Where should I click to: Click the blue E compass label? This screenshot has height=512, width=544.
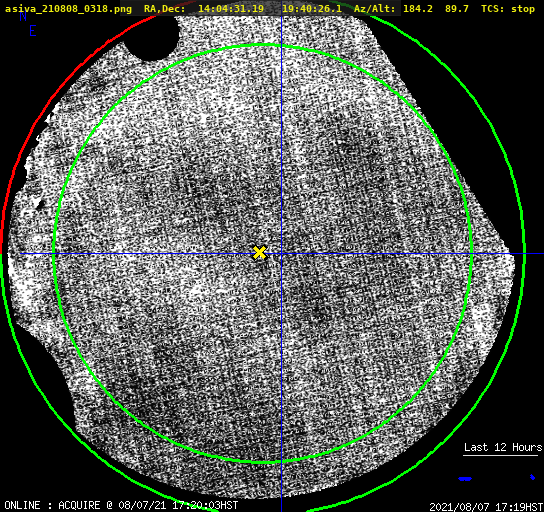click(x=32, y=31)
